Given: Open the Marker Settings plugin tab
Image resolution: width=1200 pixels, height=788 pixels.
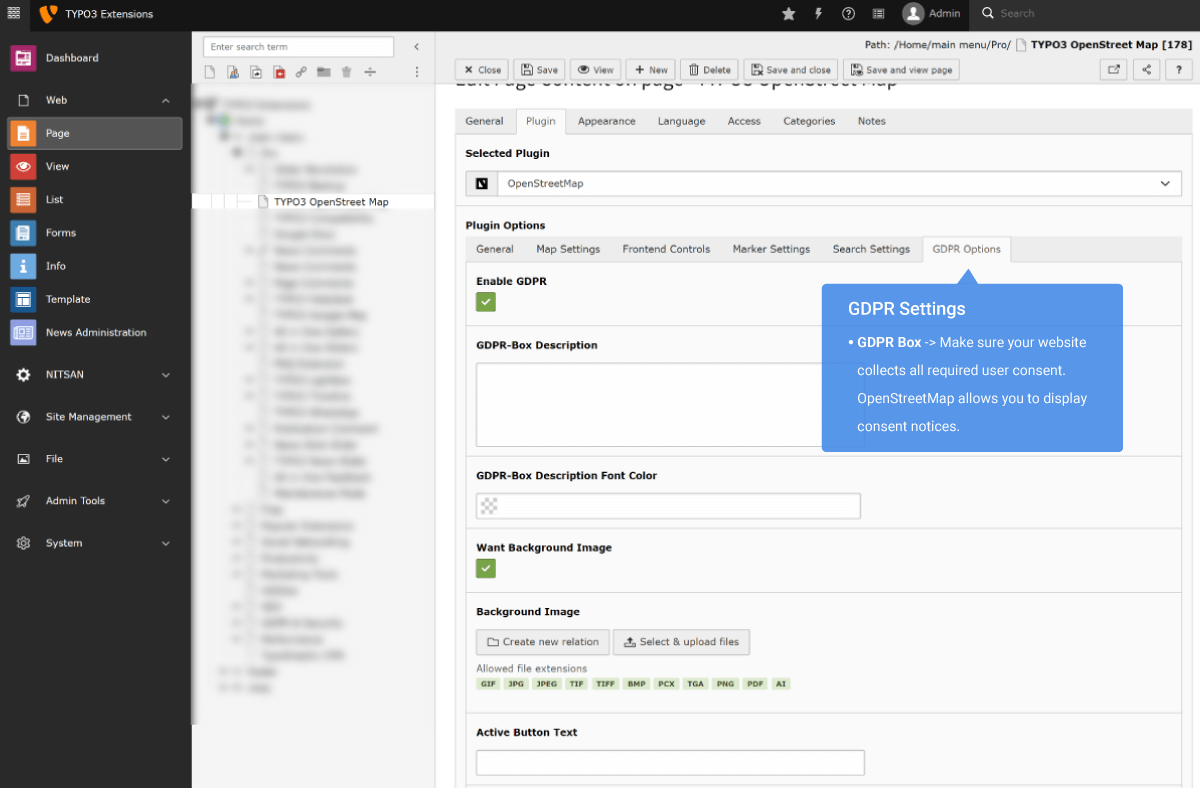Looking at the screenshot, I should (771, 249).
